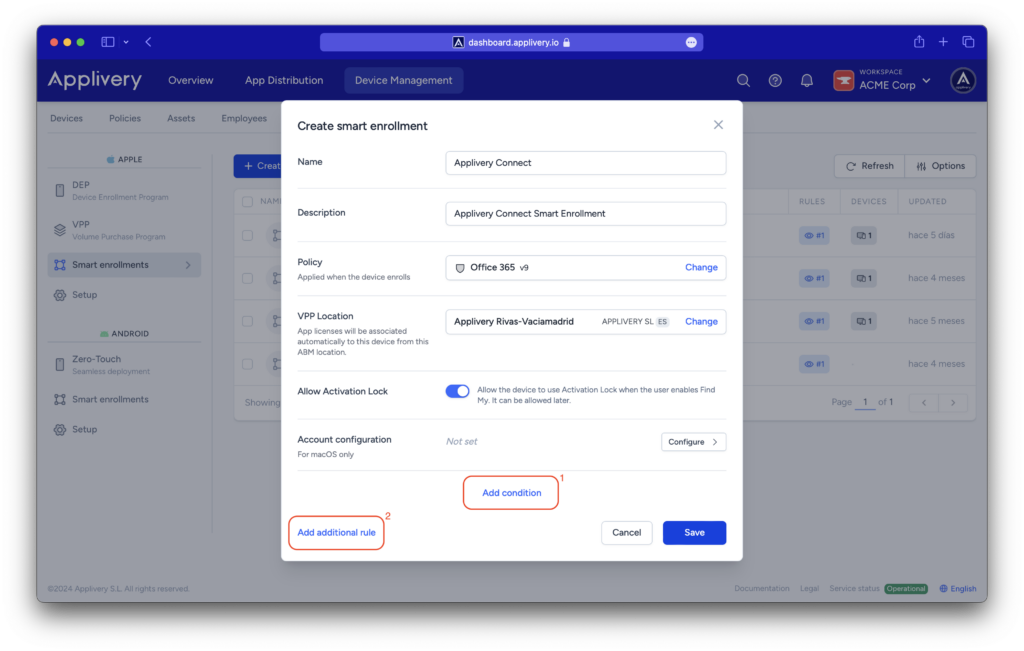Click the address bar more options icon
This screenshot has height=651, width=1024.
pos(691,42)
